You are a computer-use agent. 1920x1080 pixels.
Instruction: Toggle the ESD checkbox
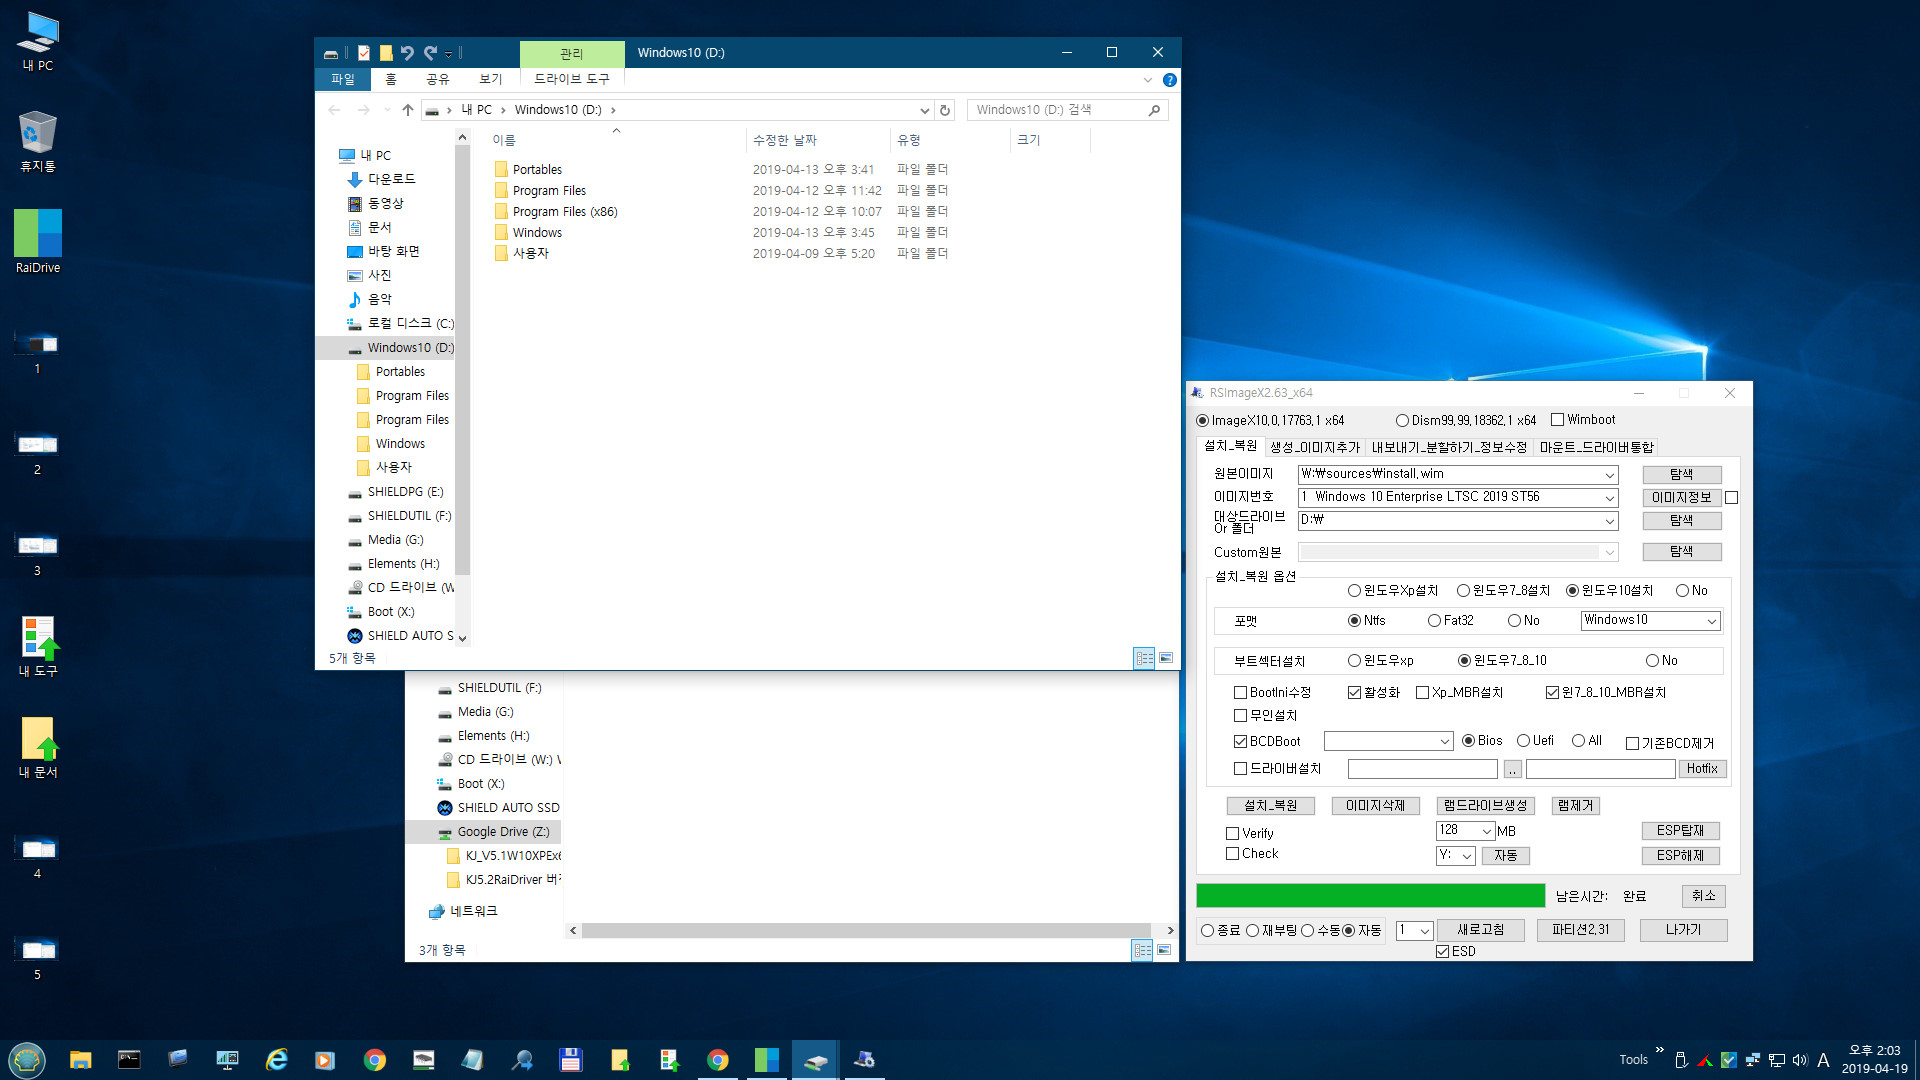[x=1442, y=952]
